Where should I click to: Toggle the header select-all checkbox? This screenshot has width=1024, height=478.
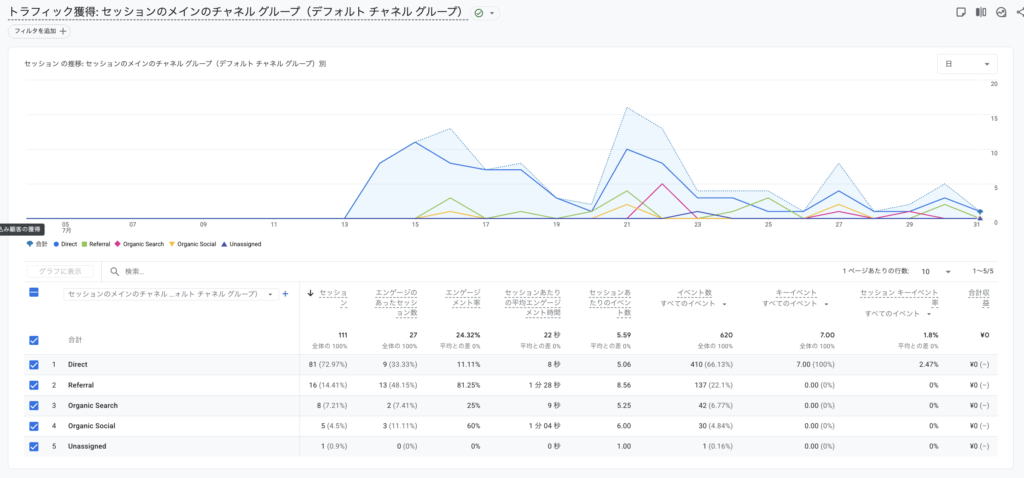tap(34, 293)
